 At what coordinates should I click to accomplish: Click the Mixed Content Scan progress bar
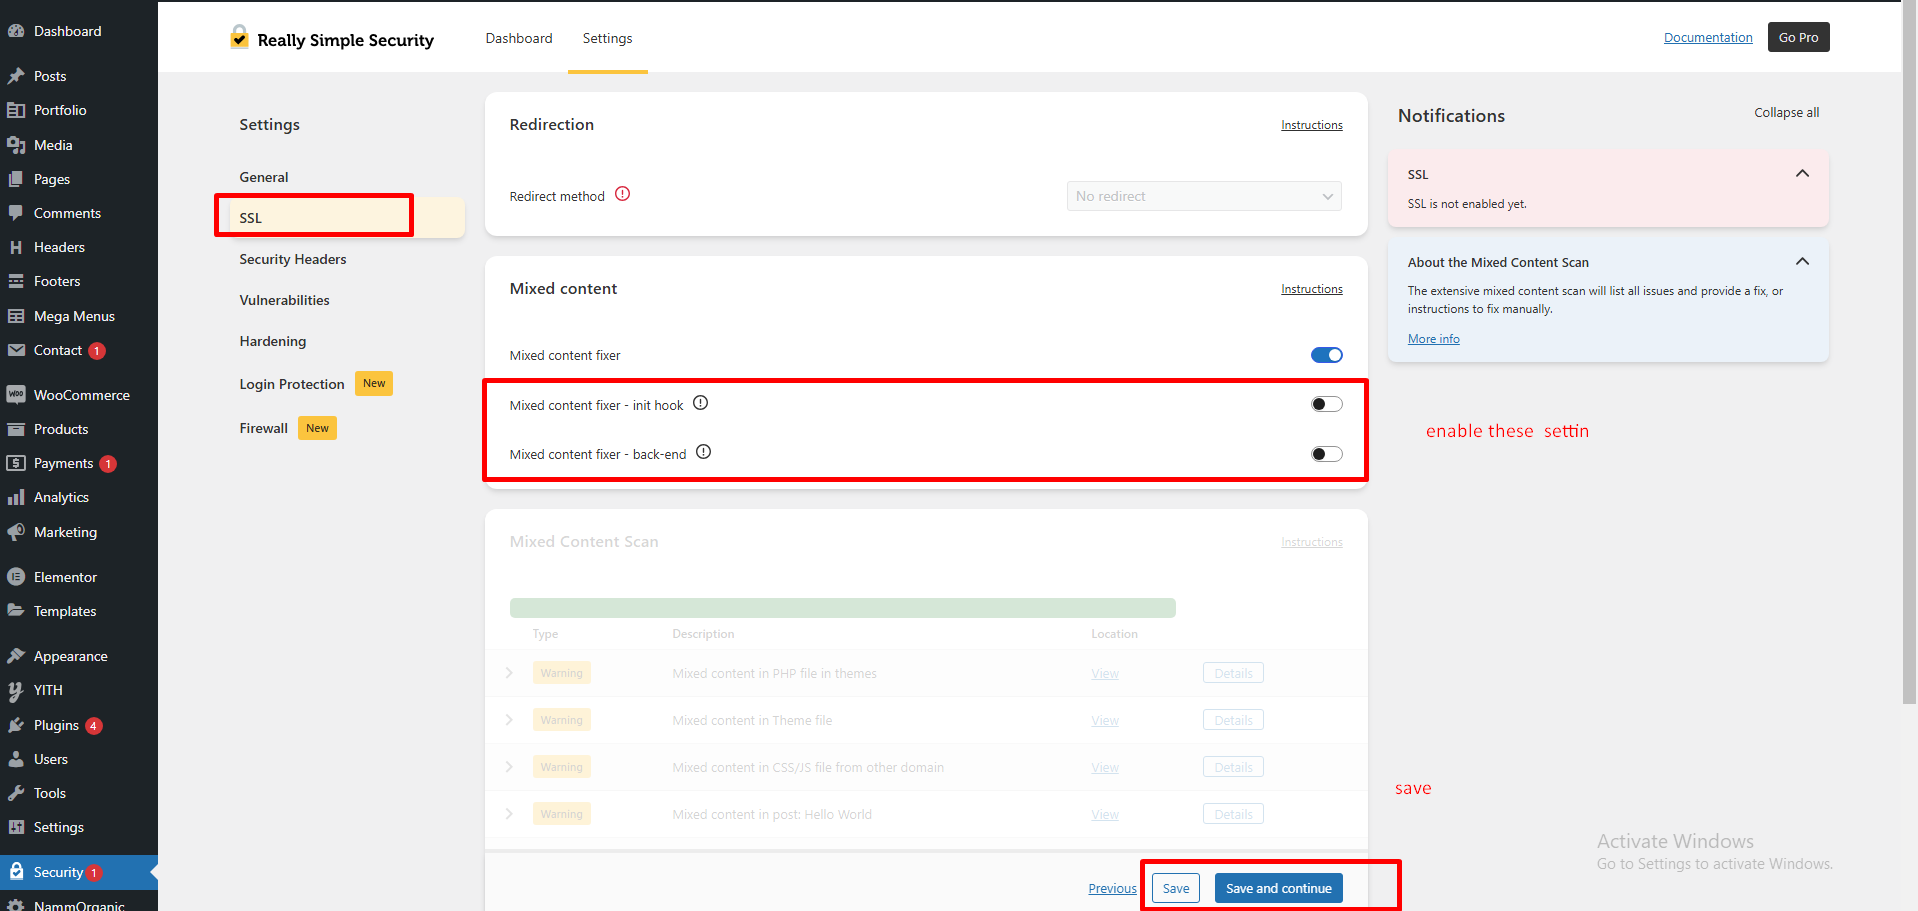[843, 608]
